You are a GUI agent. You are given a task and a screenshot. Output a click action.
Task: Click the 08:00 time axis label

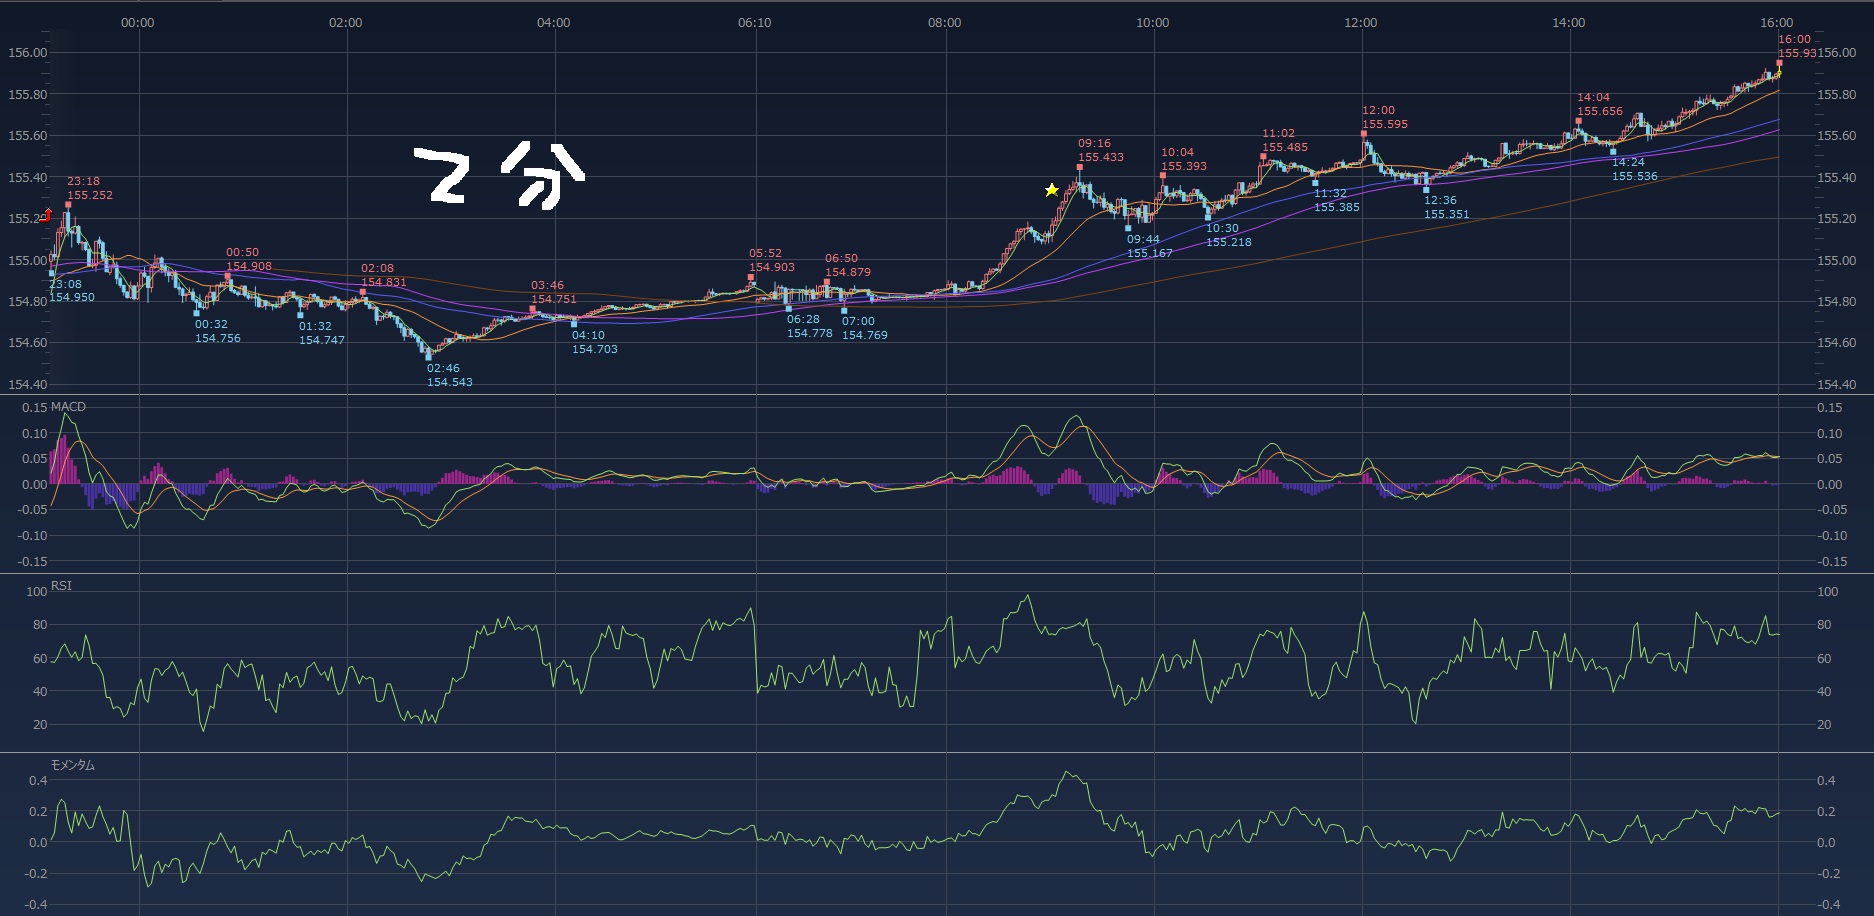(x=944, y=22)
